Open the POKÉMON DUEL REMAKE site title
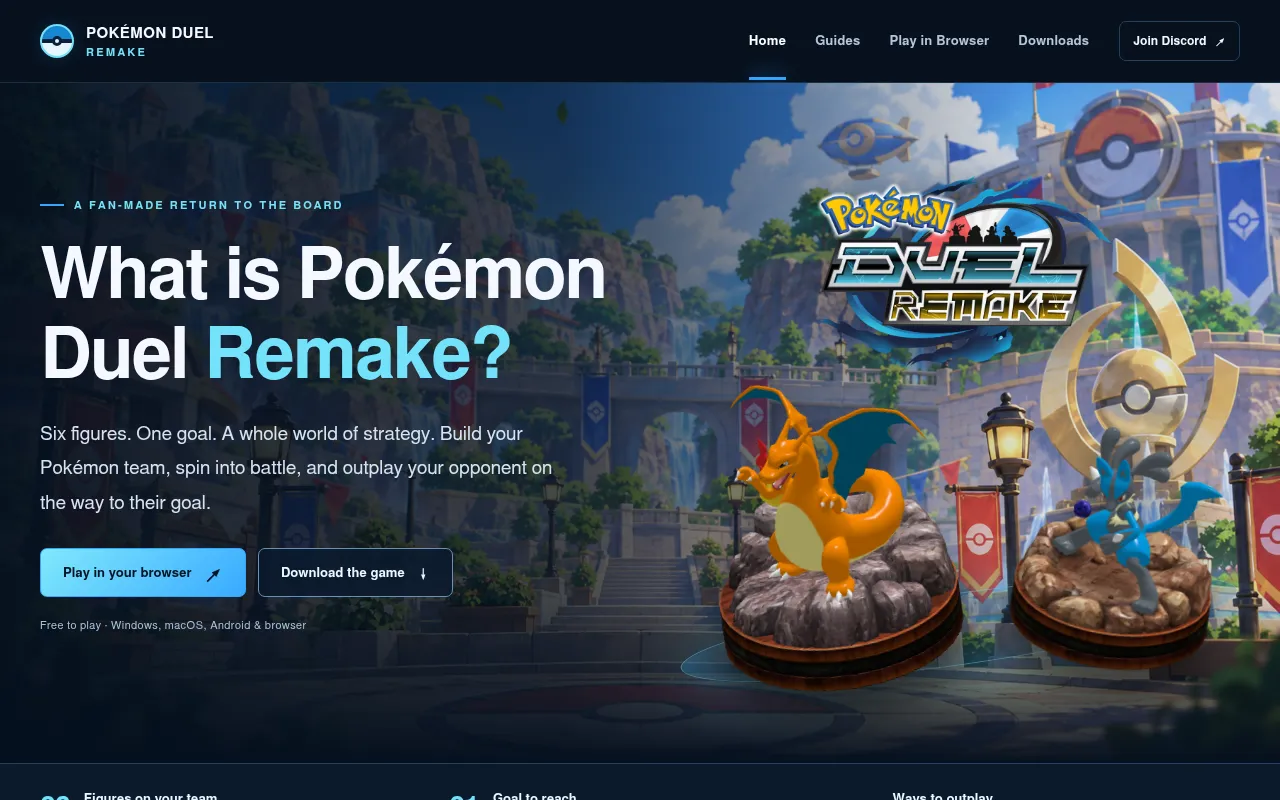This screenshot has height=800, width=1280. pyautogui.click(x=150, y=41)
